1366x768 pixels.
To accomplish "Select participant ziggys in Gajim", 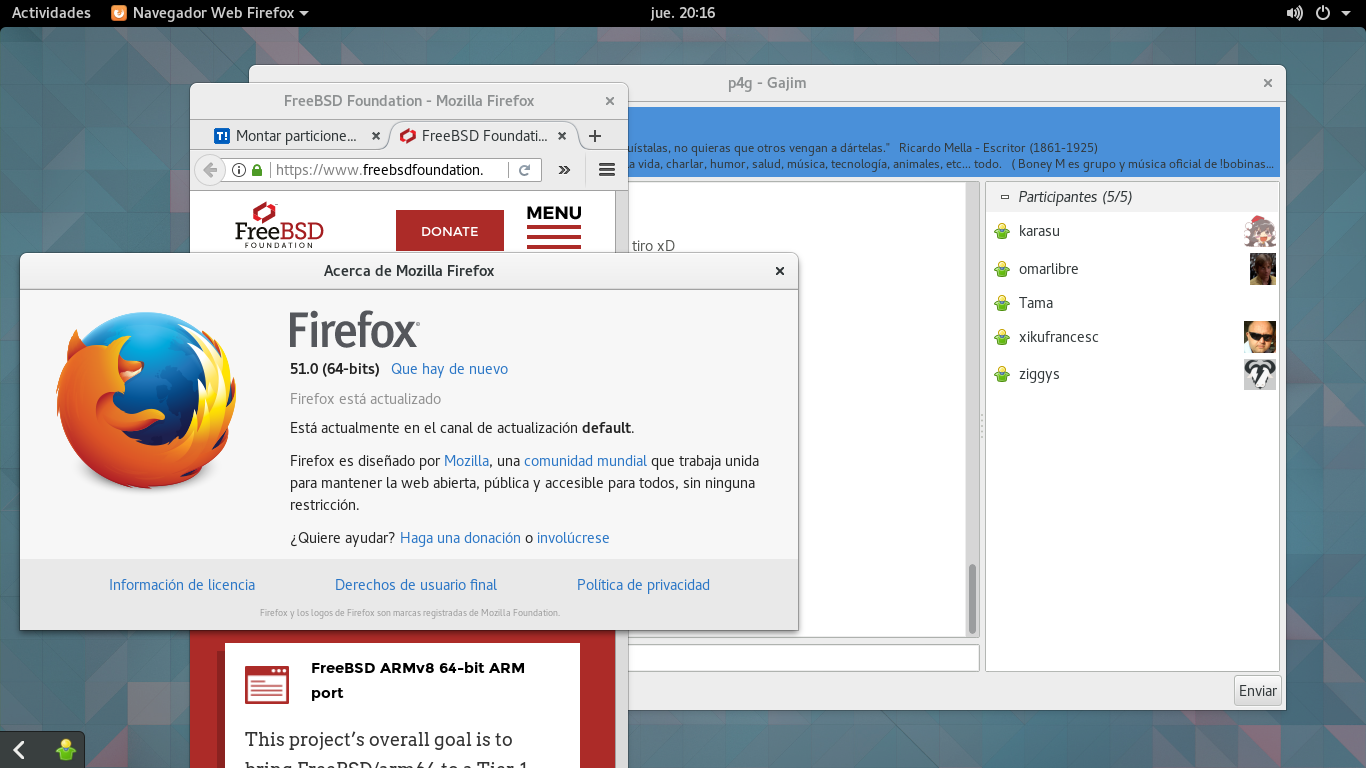I will click(1132, 374).
